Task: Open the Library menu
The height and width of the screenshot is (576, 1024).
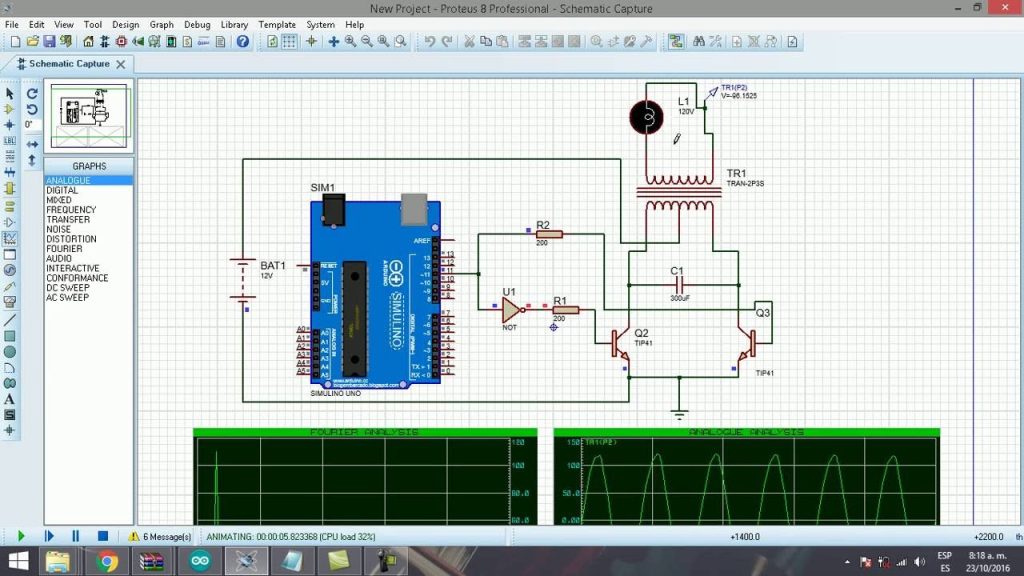Action: [x=234, y=24]
